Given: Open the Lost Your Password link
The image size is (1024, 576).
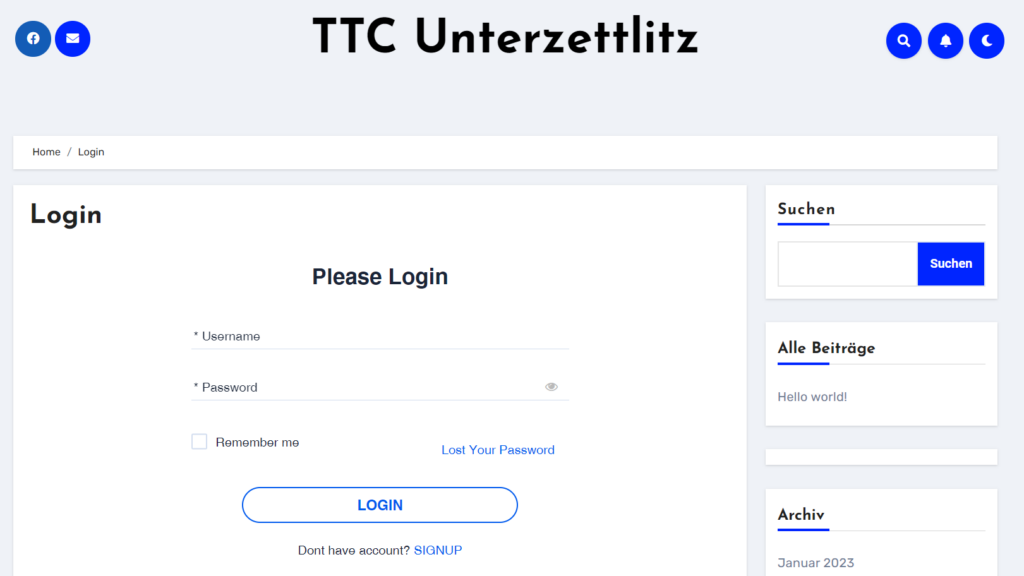Looking at the screenshot, I should pyautogui.click(x=498, y=450).
